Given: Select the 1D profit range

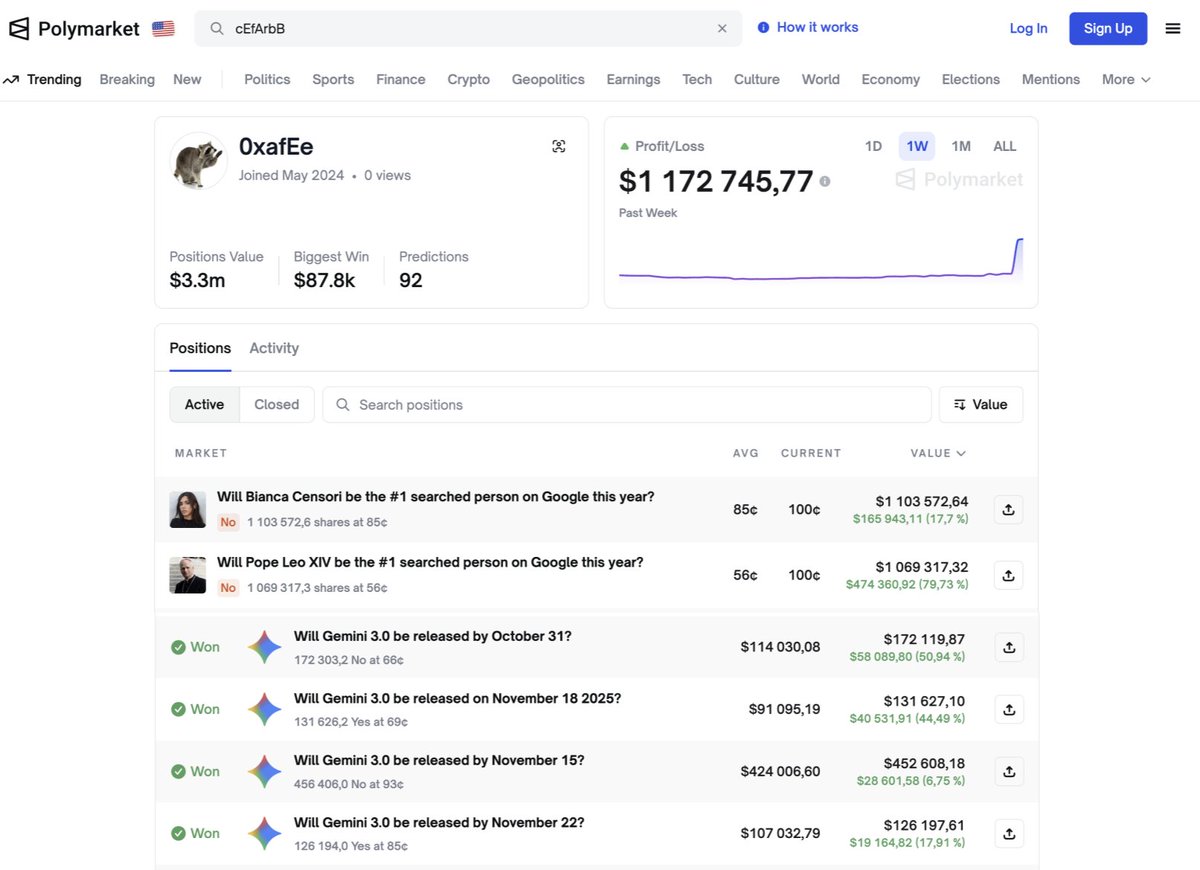Looking at the screenshot, I should coord(873,146).
